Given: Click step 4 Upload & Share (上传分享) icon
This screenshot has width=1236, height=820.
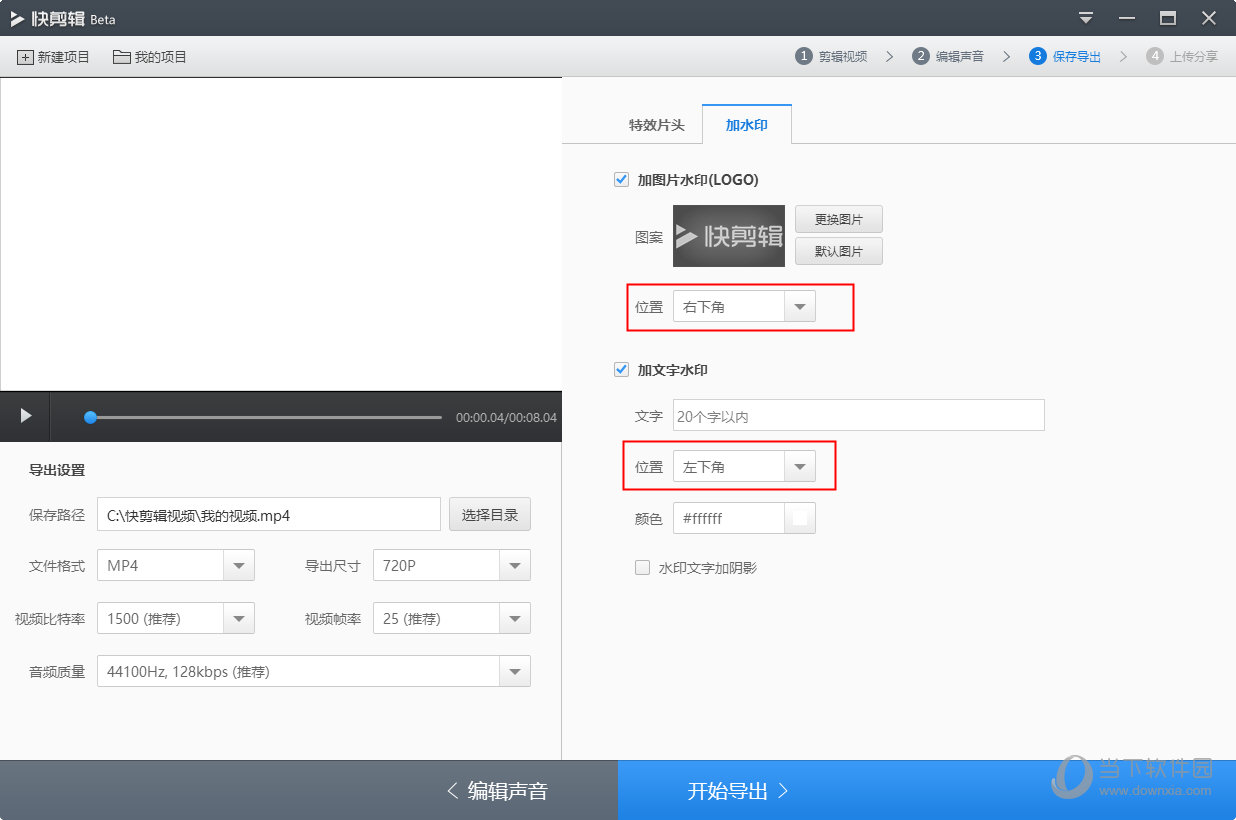Looking at the screenshot, I should click(x=1155, y=57).
